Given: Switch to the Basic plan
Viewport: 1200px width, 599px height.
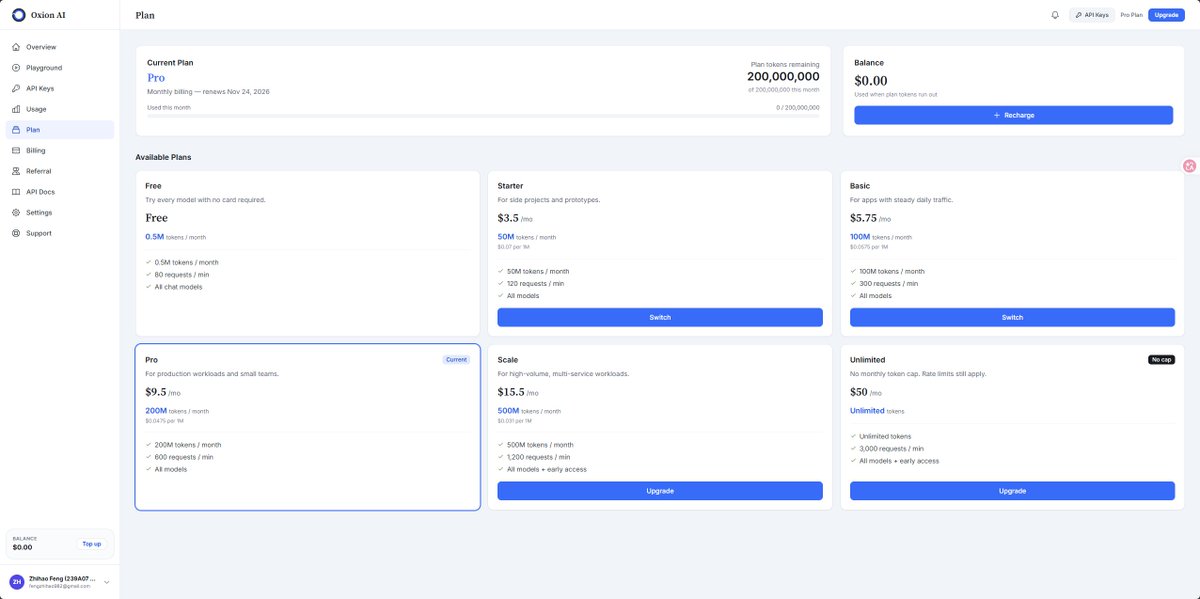Looking at the screenshot, I should click(x=1012, y=317).
